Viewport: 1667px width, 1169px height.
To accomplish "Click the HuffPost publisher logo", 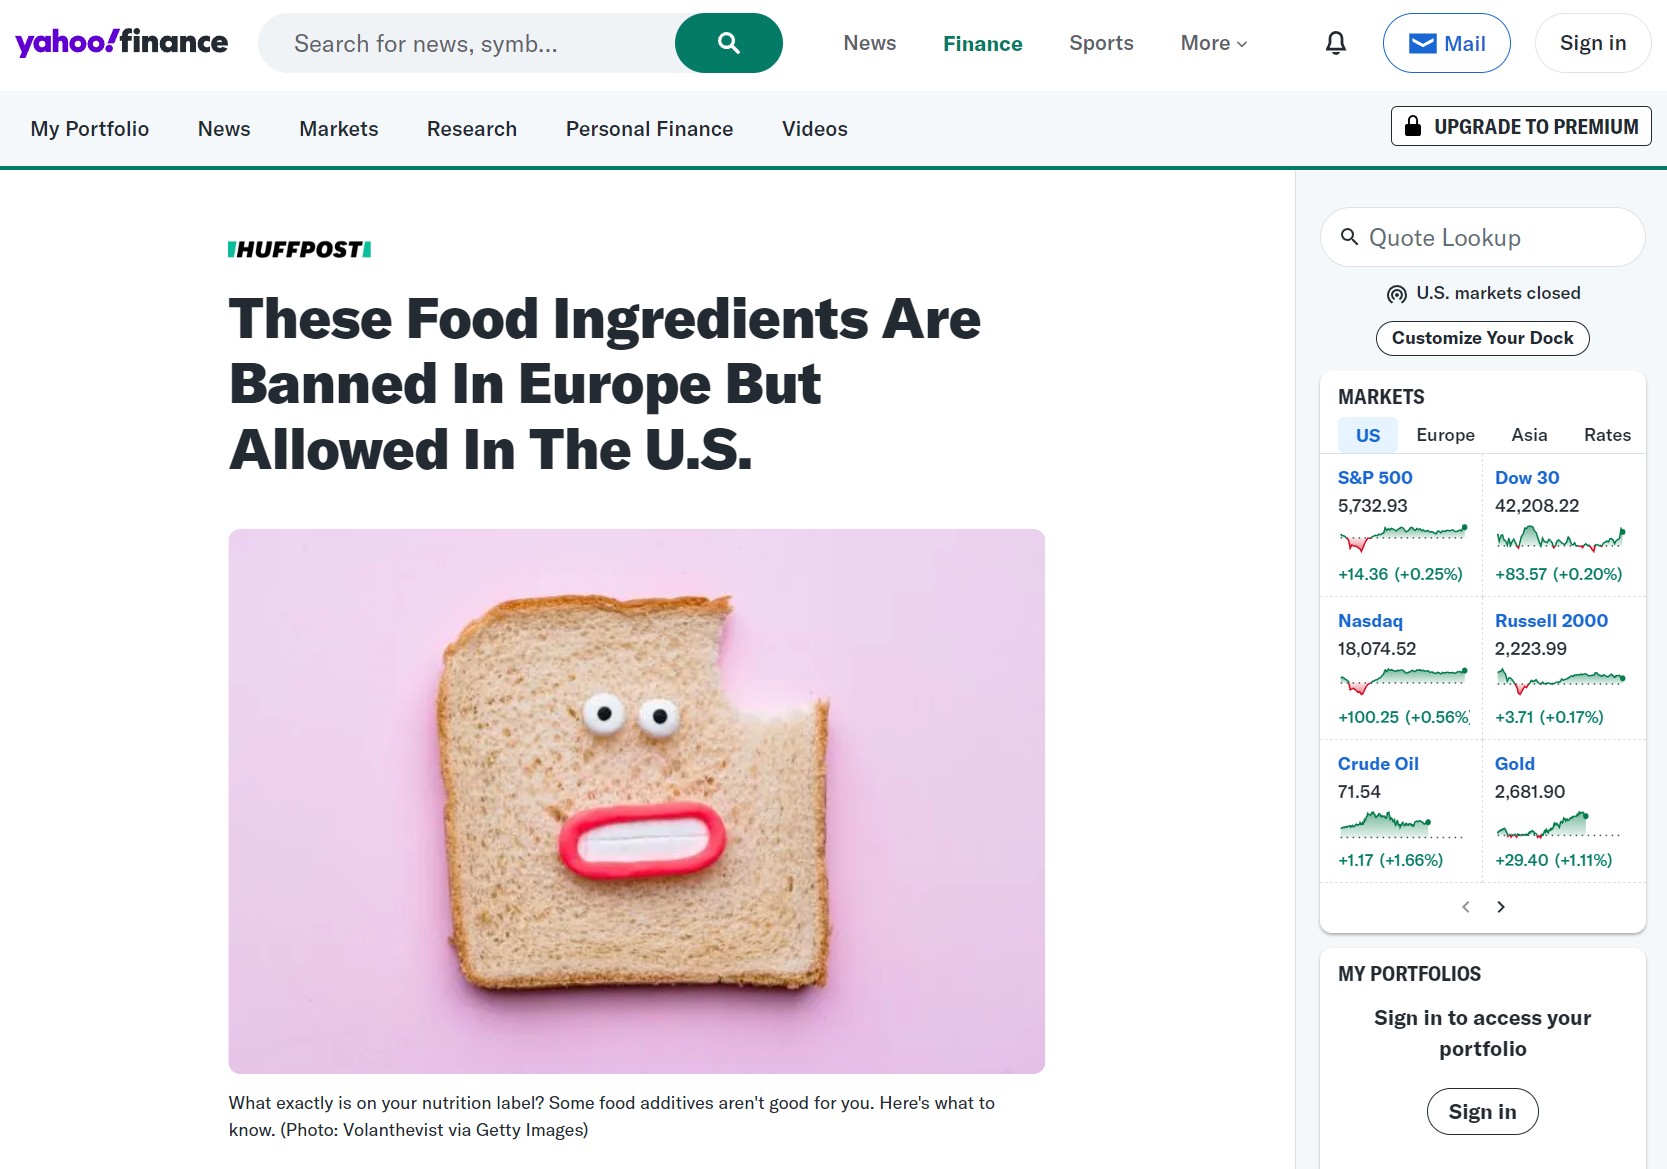I will click(300, 249).
